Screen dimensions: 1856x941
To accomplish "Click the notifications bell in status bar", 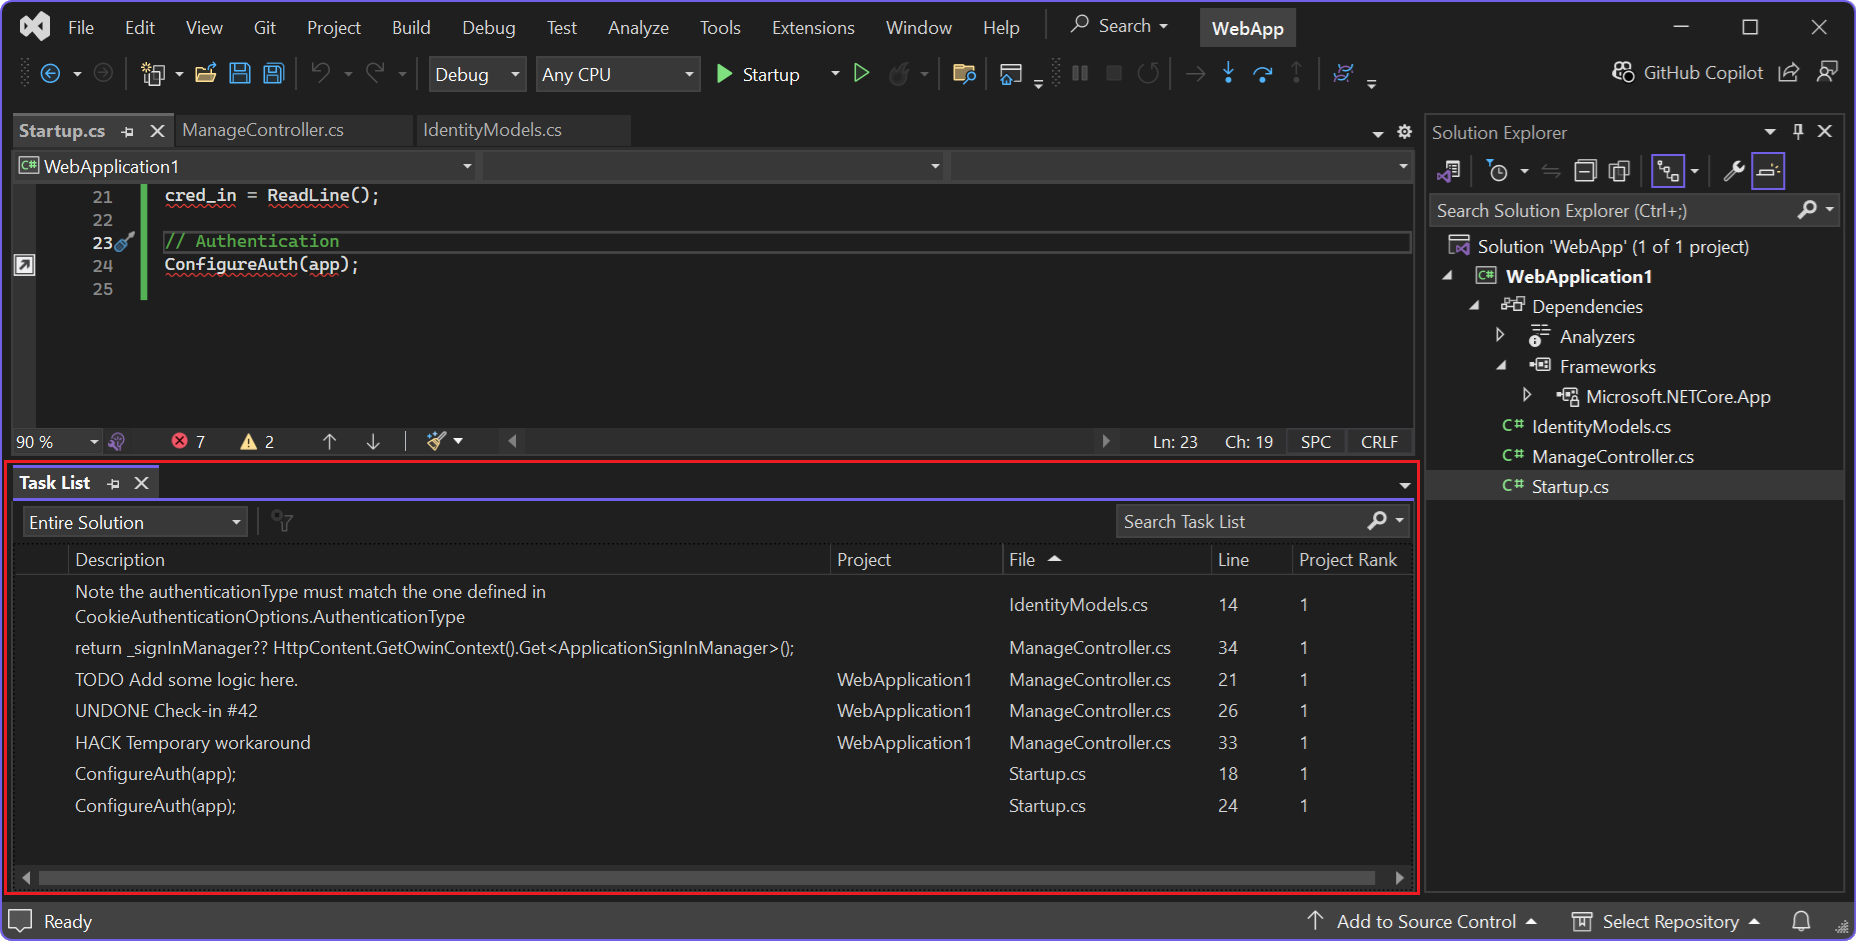I will (x=1801, y=921).
